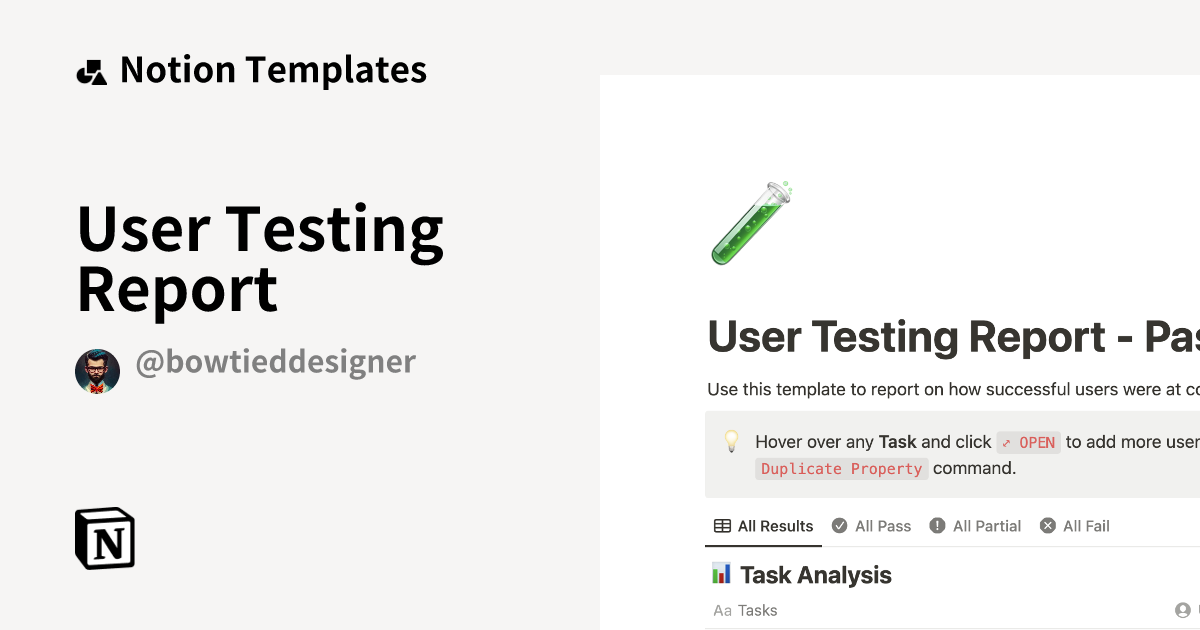The image size is (1200, 630).
Task: Click the large User Testing Report heading
Action: [x=260, y=258]
